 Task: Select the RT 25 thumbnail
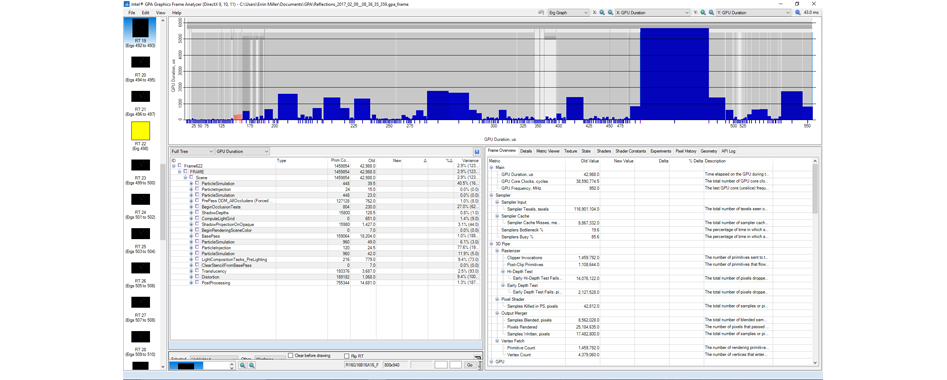click(x=140, y=233)
